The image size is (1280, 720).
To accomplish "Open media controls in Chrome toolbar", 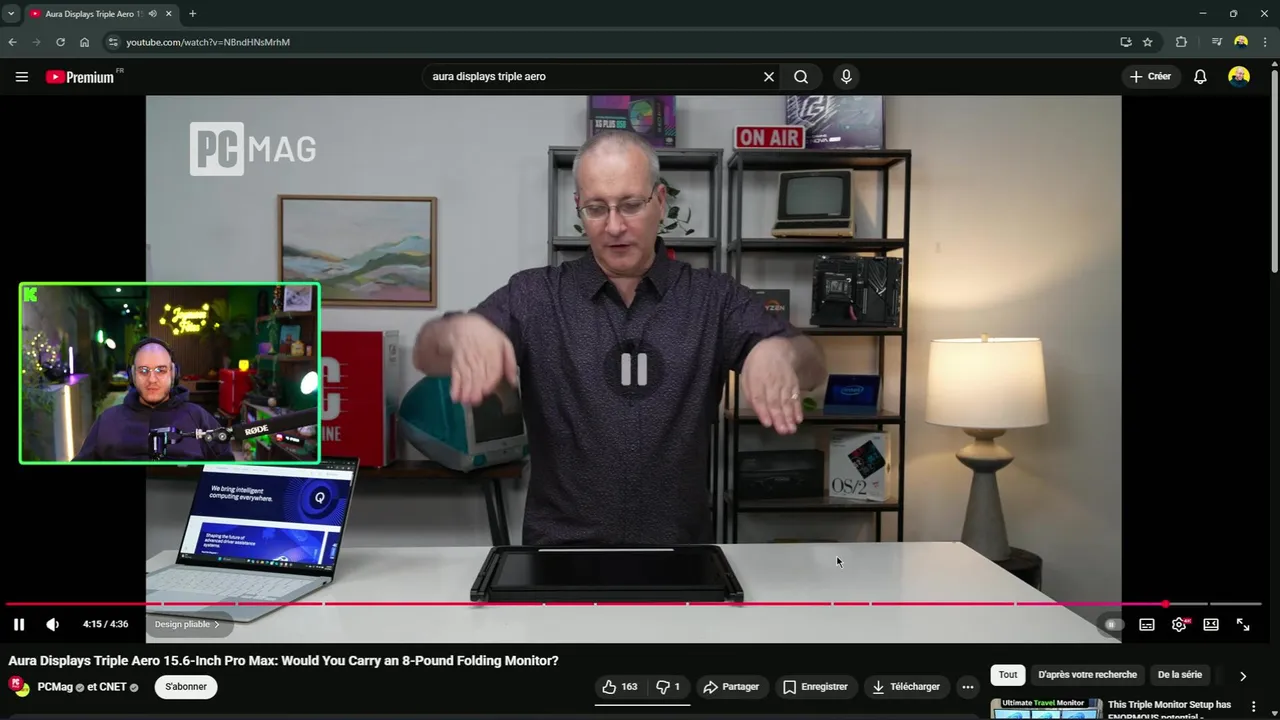I will click(x=1216, y=42).
